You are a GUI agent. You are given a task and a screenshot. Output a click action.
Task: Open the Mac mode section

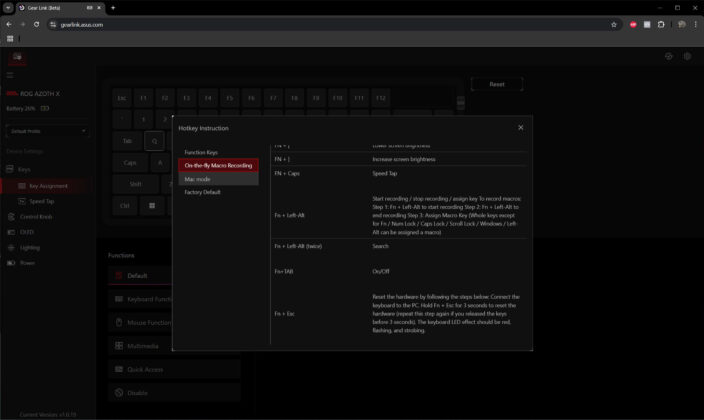pyautogui.click(x=218, y=179)
